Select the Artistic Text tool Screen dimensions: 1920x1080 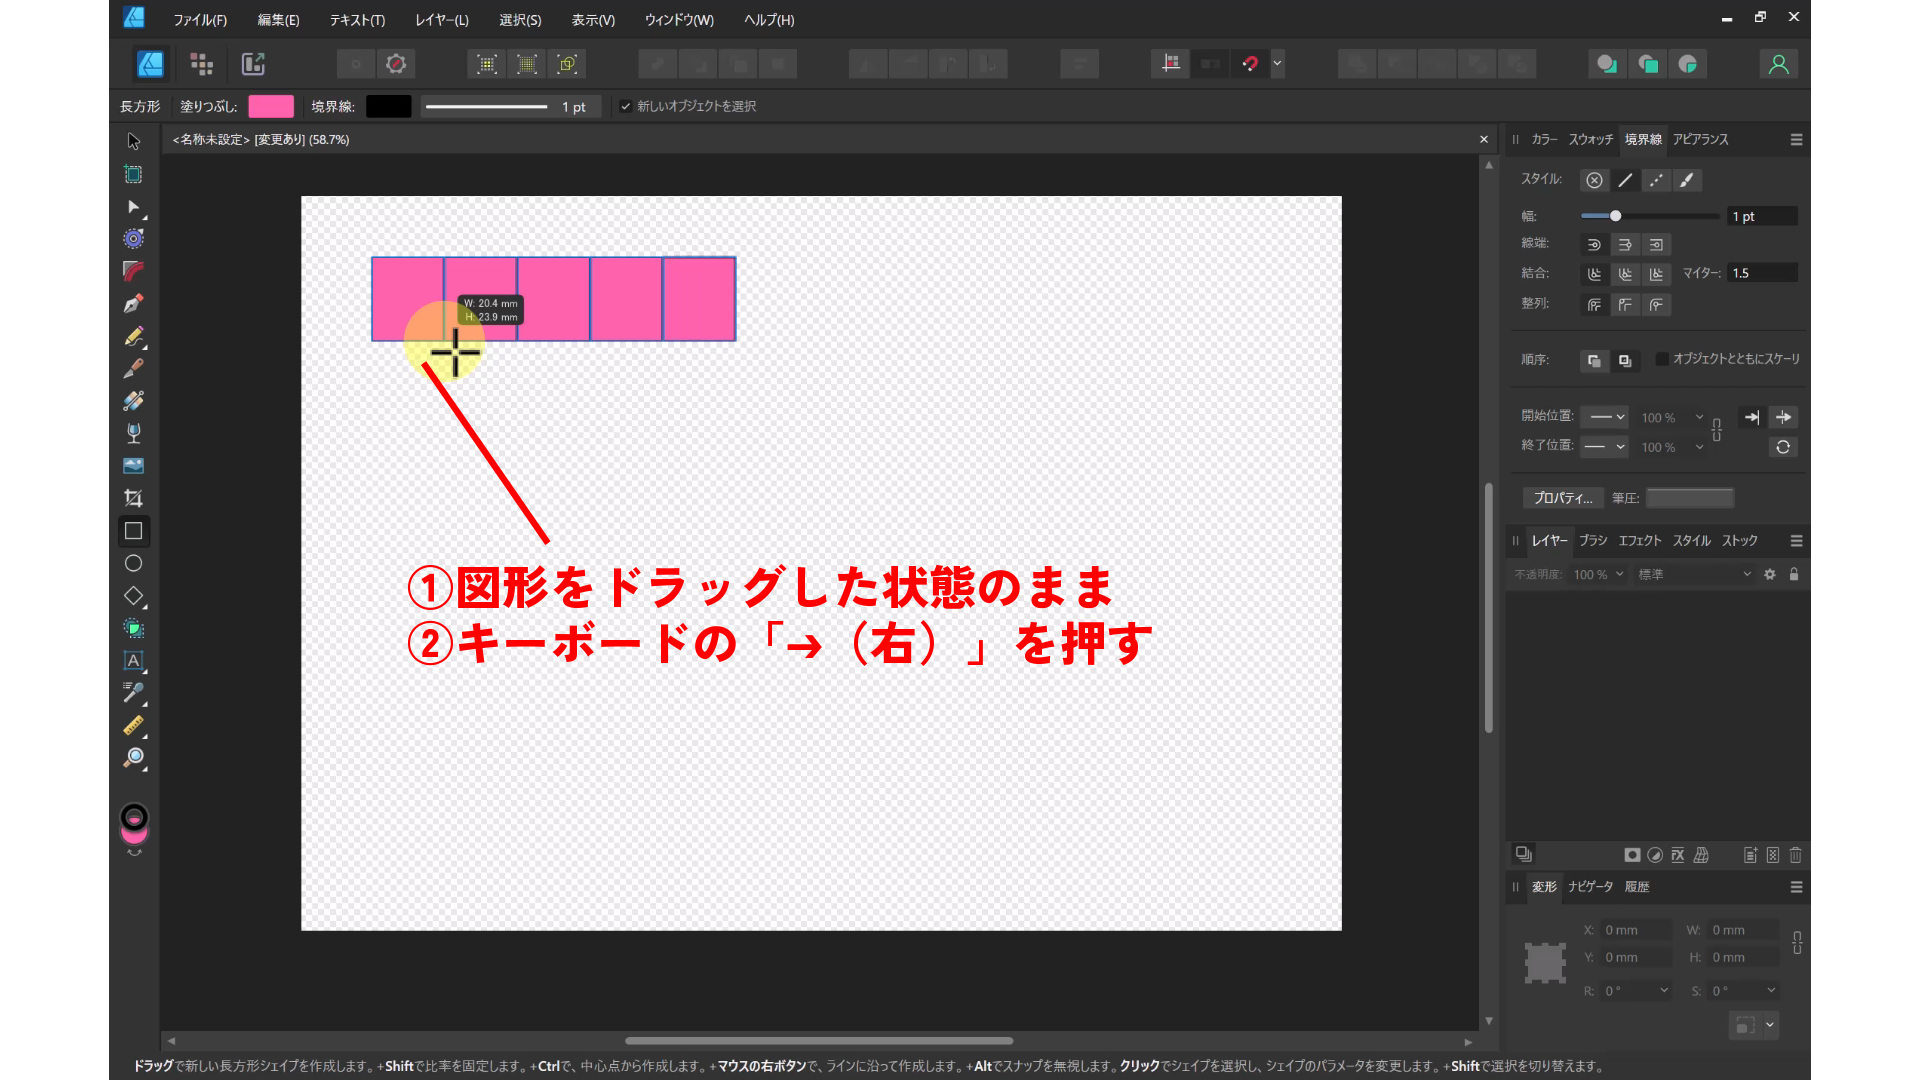point(133,661)
